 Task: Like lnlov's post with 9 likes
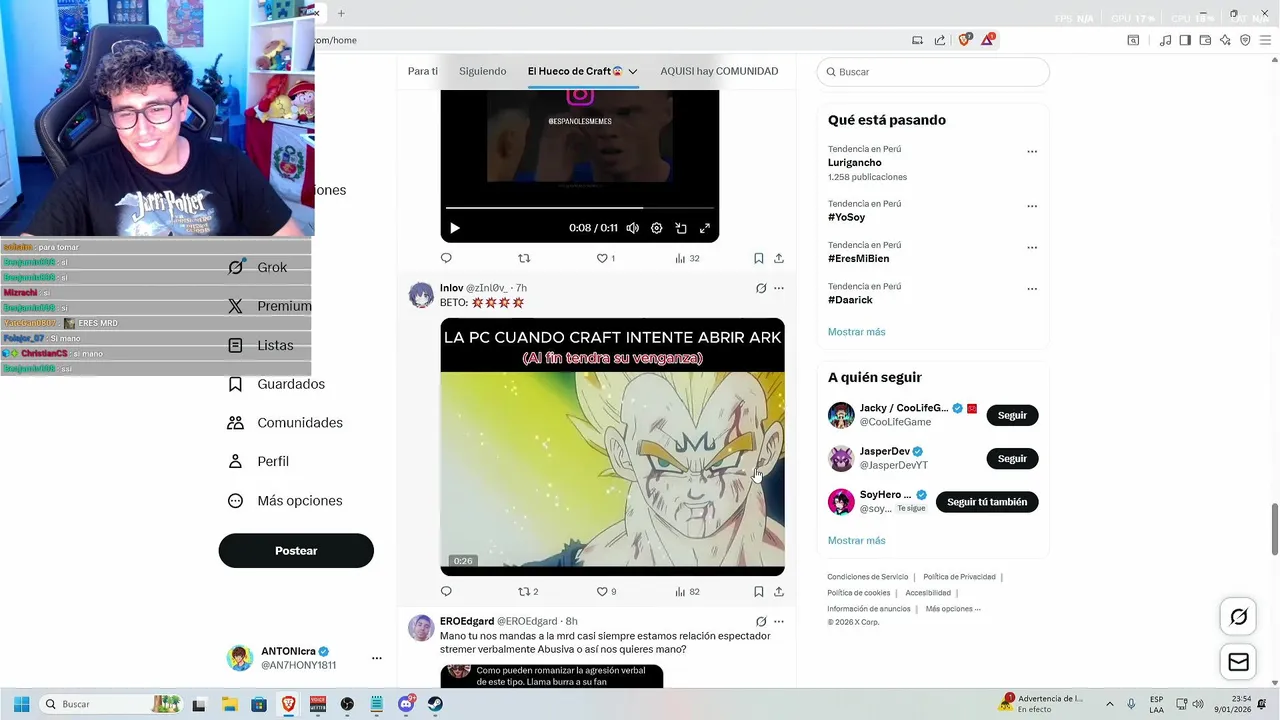tap(606, 592)
